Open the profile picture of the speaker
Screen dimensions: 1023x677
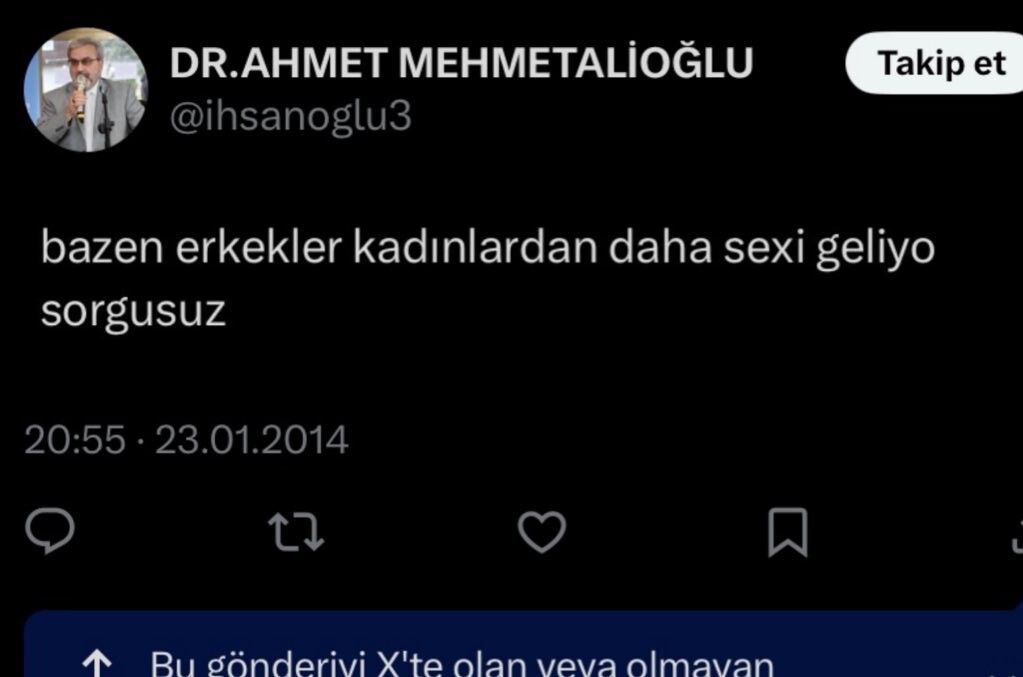(85, 89)
